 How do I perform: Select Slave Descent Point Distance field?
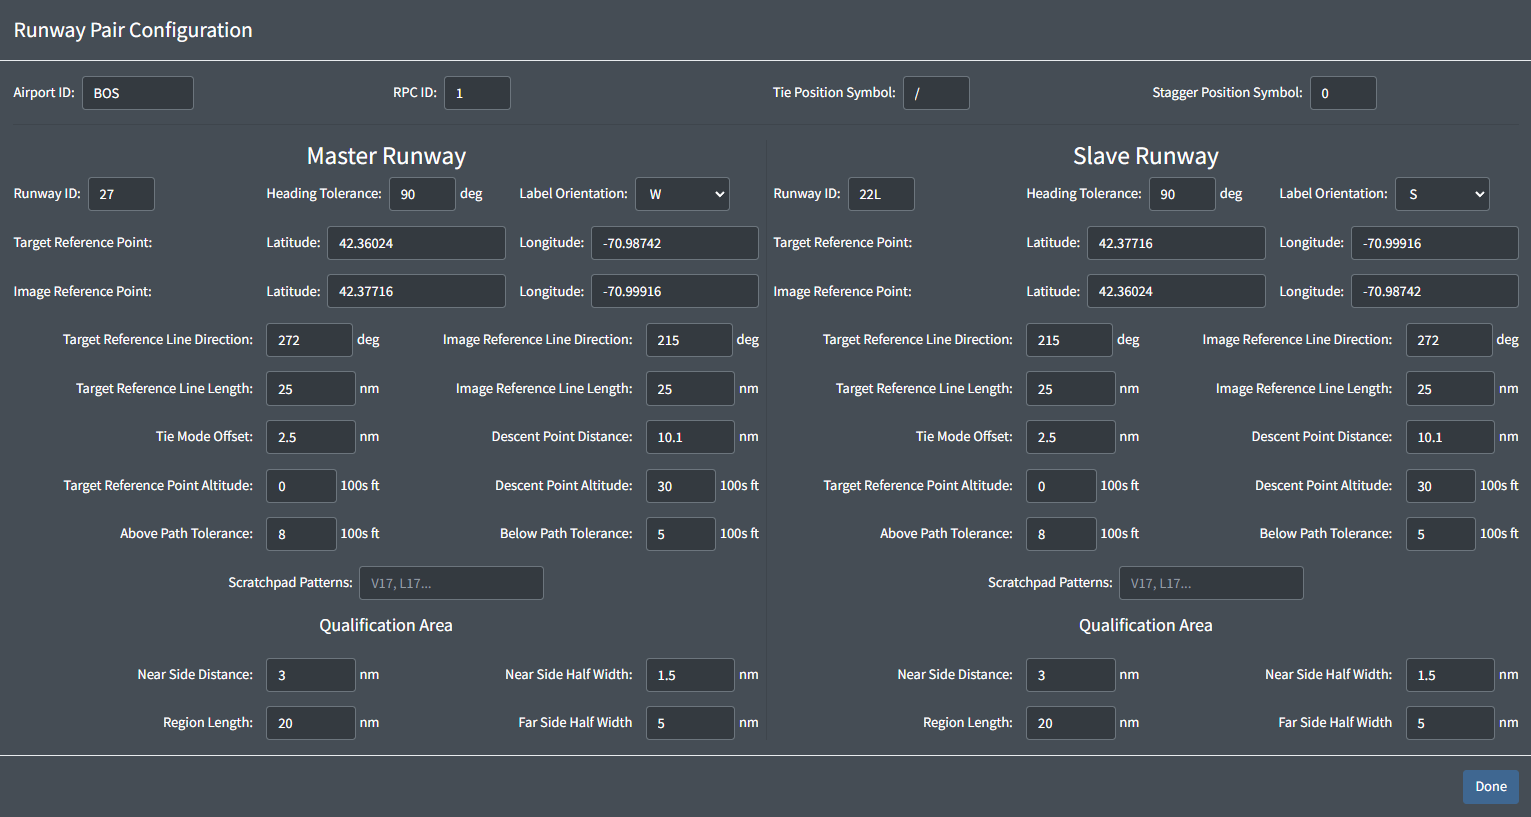click(1450, 437)
